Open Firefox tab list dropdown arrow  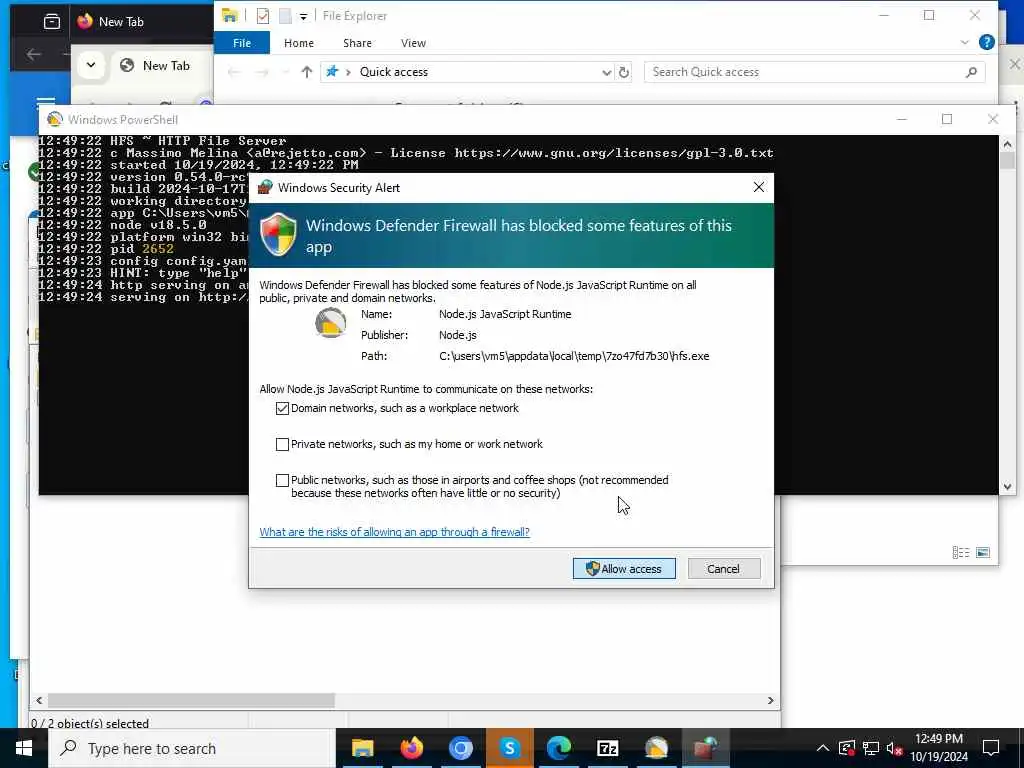click(91, 65)
